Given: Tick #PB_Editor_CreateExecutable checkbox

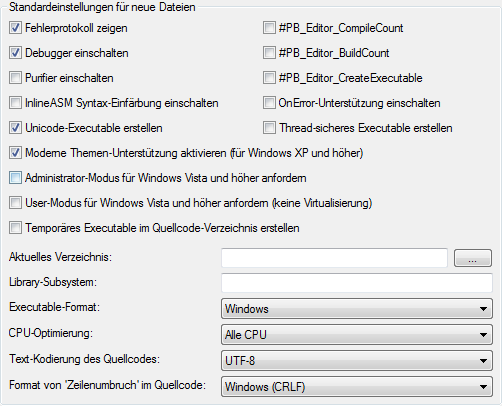Looking at the screenshot, I should tap(269, 78).
